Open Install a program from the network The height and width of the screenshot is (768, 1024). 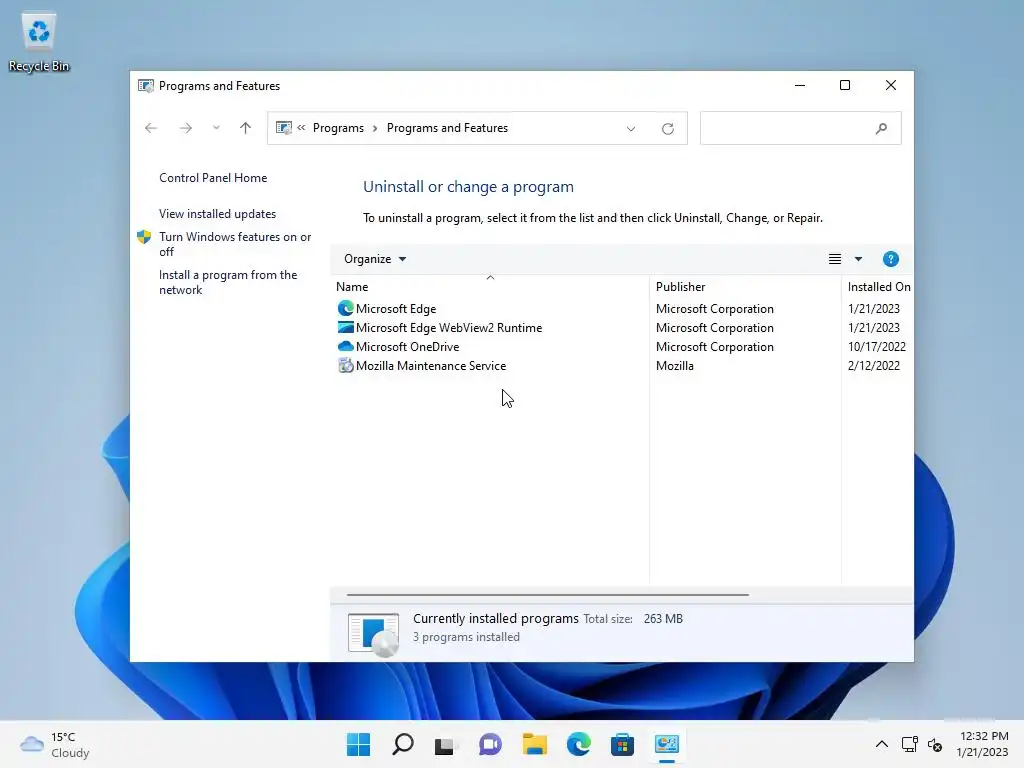[228, 282]
